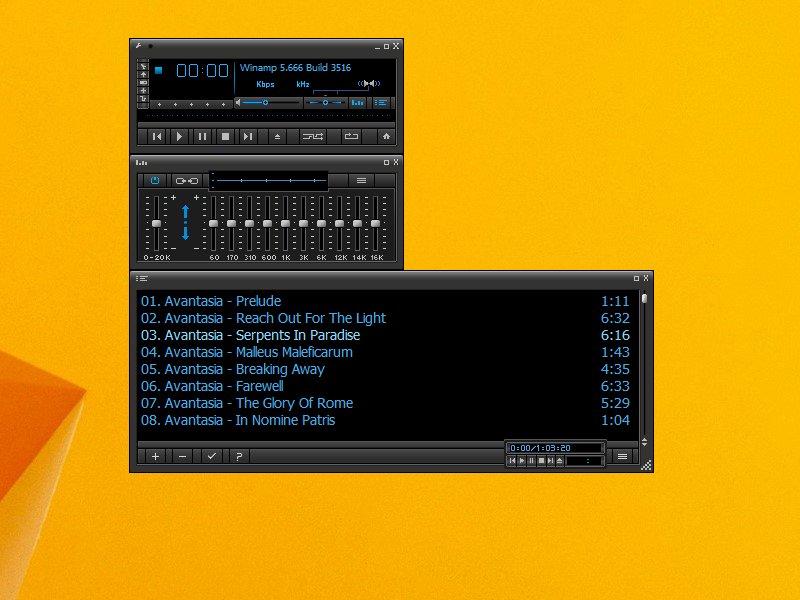The image size is (800, 600).
Task: Open the equalizer presets hamburger menu
Action: point(360,181)
